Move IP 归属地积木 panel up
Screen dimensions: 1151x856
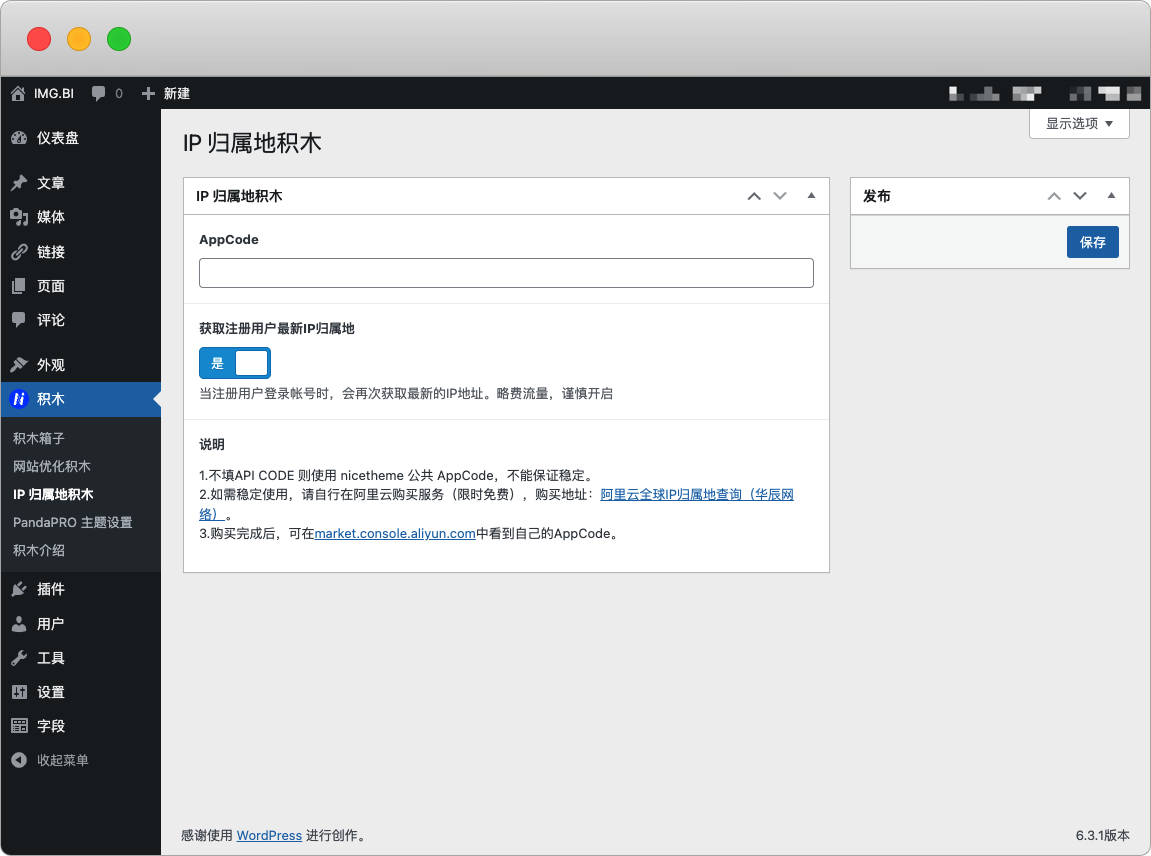(754, 196)
